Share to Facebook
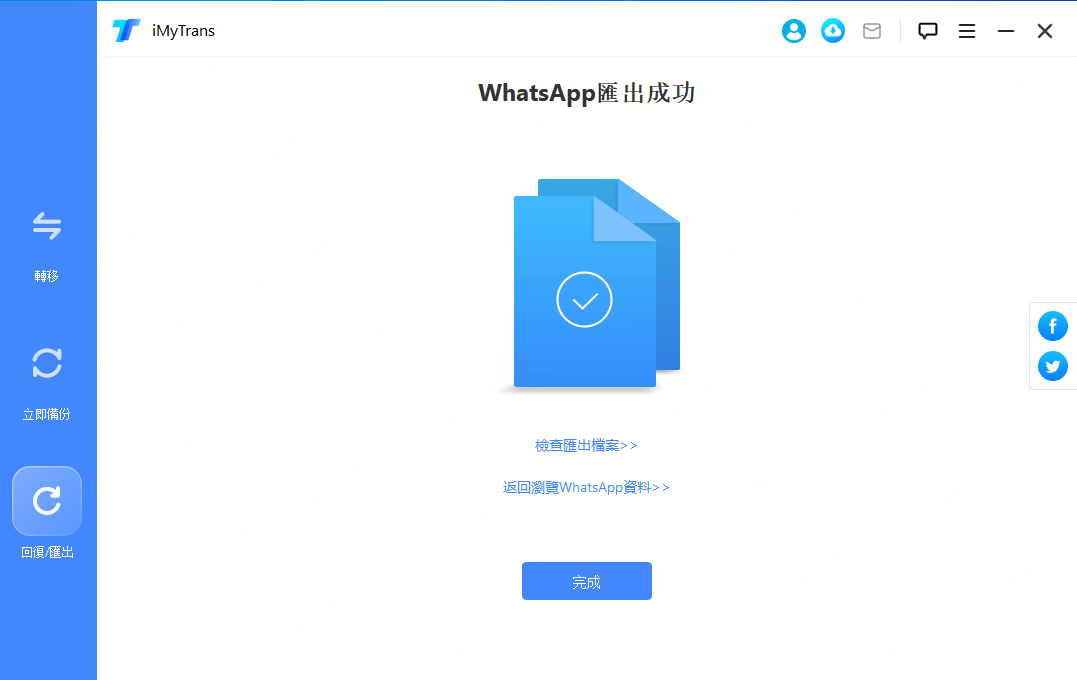Image resolution: width=1077 pixels, height=680 pixels. point(1052,325)
